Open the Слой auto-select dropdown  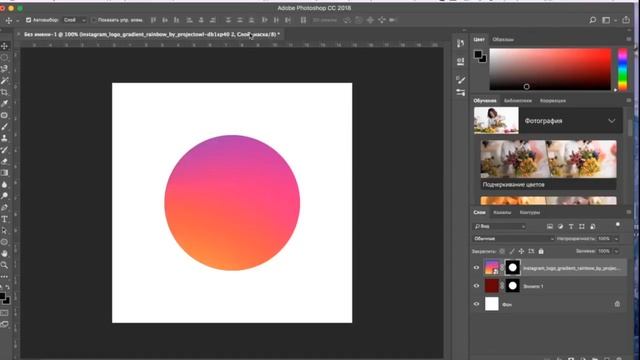click(x=74, y=20)
